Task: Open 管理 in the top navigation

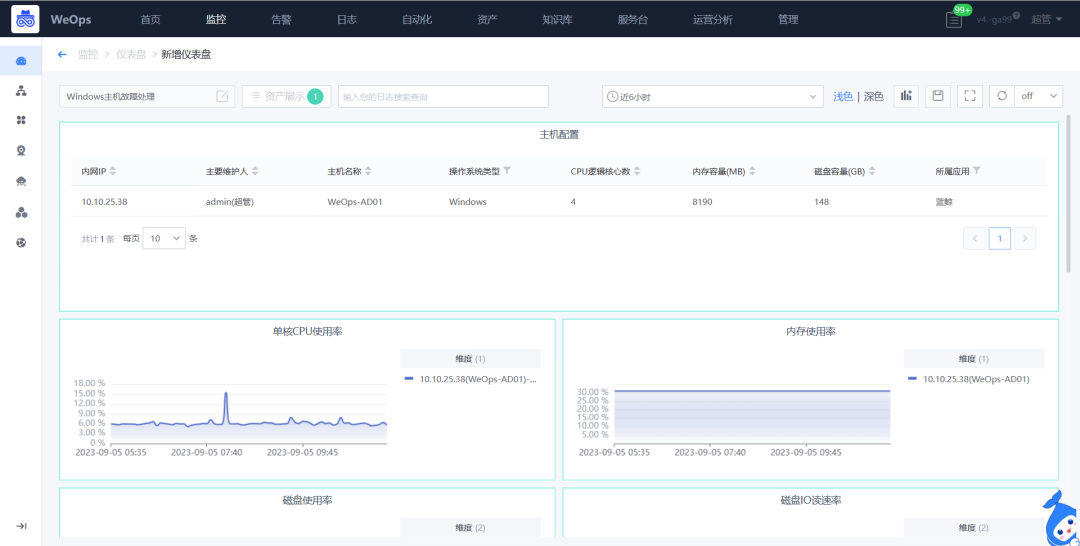Action: coord(788,19)
